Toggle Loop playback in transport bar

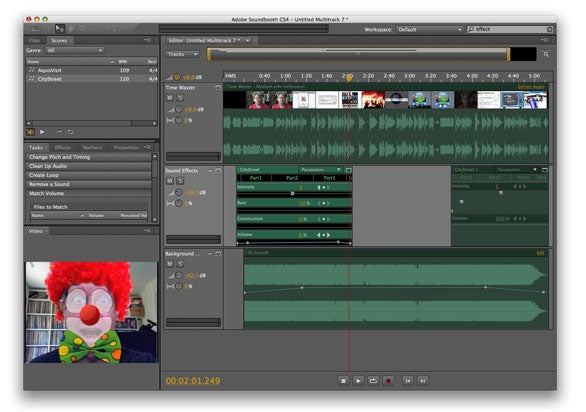(x=373, y=381)
